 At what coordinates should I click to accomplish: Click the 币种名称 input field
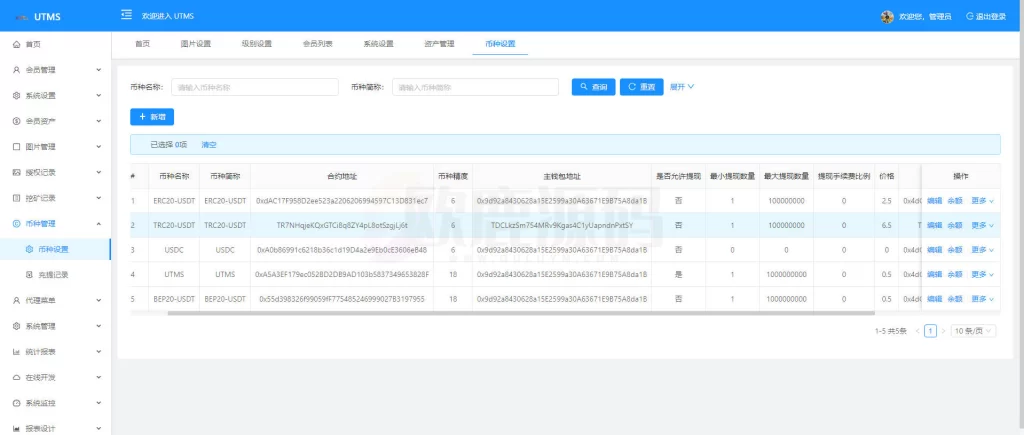click(255, 87)
